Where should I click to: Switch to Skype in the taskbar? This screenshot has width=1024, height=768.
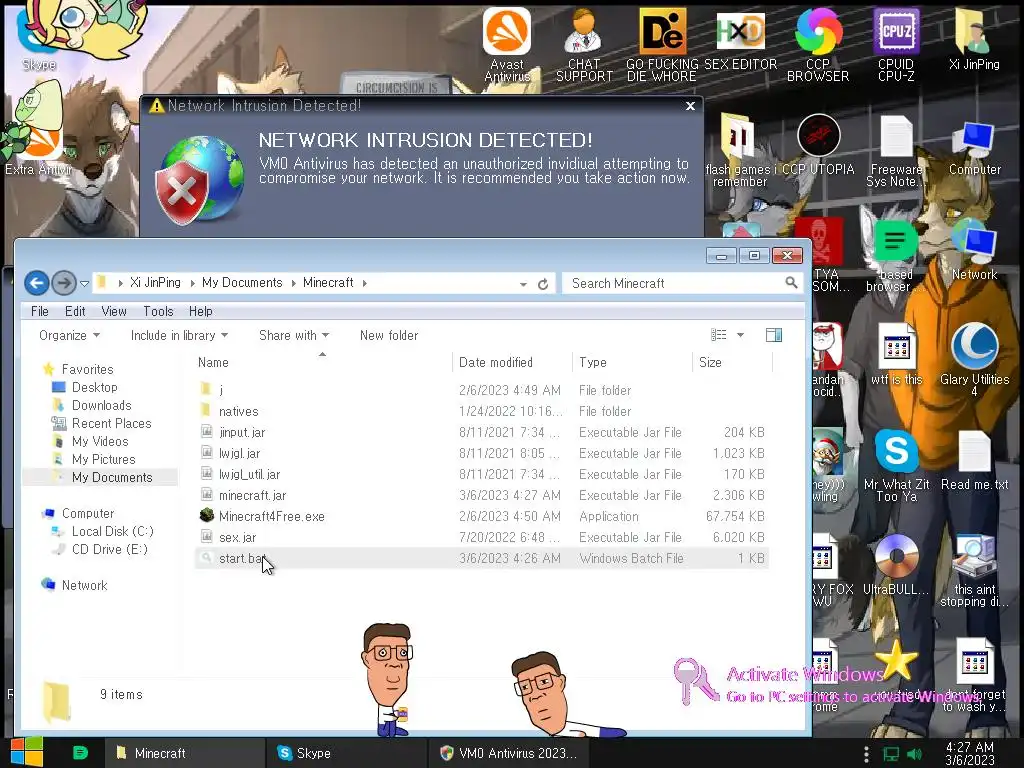[345, 753]
